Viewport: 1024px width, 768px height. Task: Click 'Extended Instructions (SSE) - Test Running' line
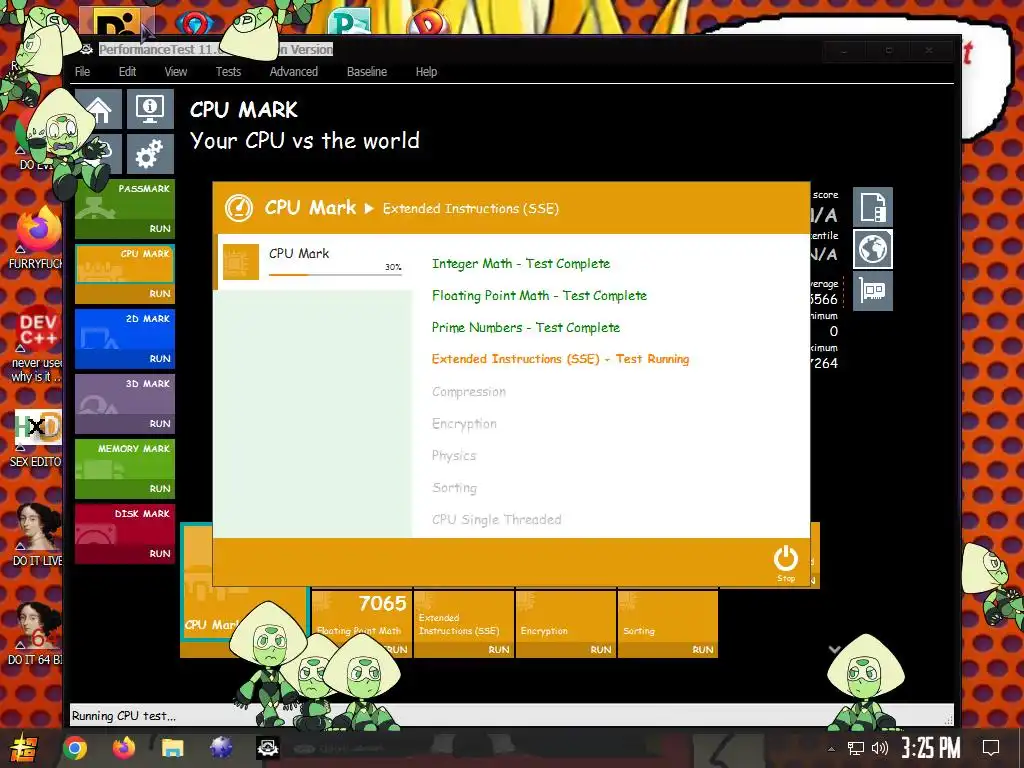560,359
